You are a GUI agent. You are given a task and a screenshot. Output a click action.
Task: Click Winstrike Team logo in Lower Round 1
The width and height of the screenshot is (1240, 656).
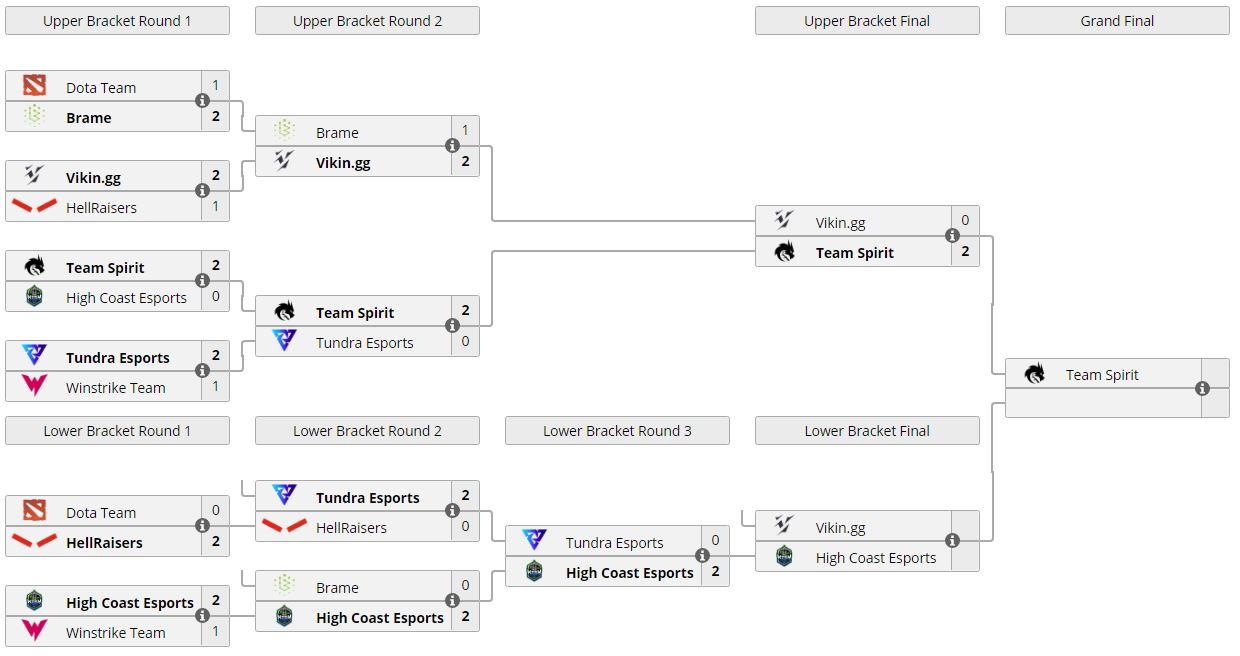[x=35, y=632]
